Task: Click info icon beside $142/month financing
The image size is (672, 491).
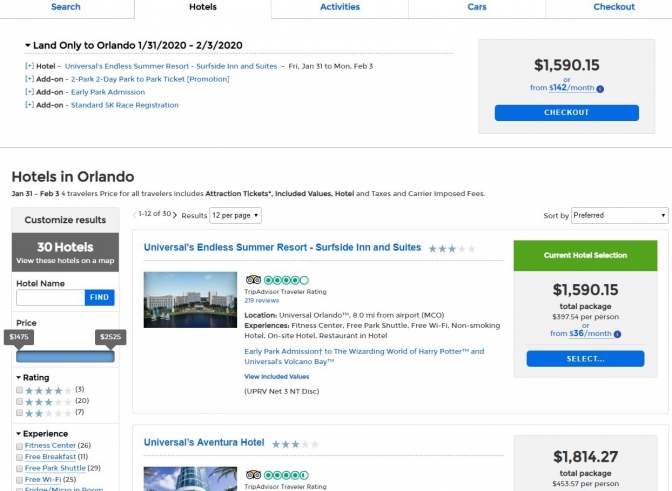Action: tap(600, 89)
